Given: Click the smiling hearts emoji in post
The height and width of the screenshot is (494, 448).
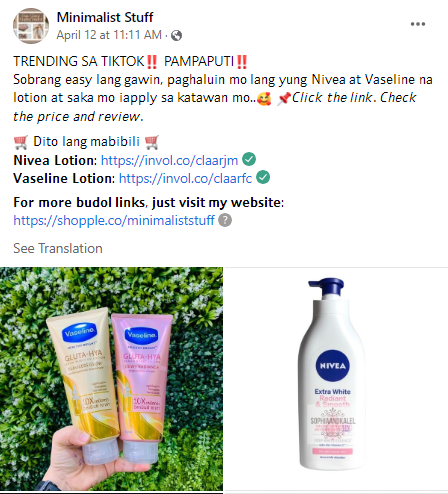Looking at the screenshot, I should (x=264, y=99).
